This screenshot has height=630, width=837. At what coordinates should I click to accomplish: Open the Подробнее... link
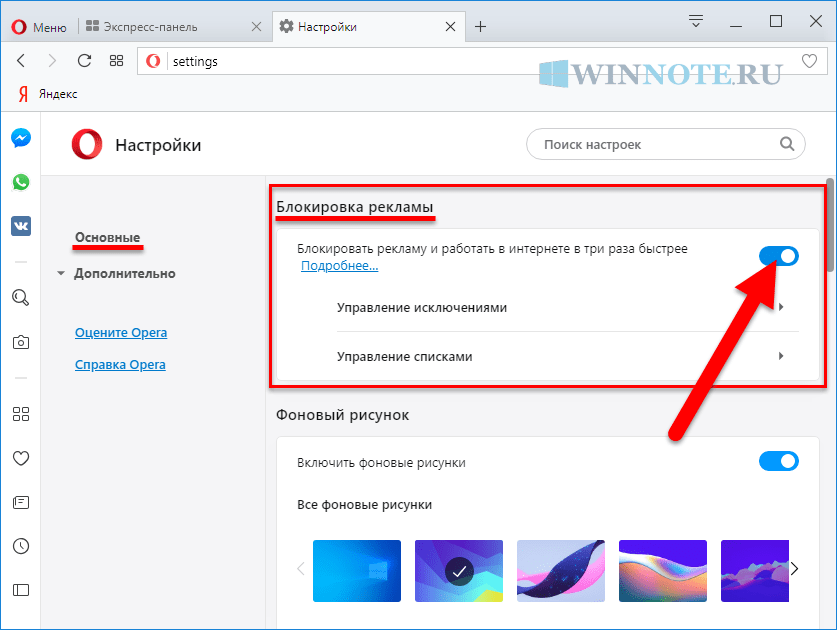[x=339, y=266]
